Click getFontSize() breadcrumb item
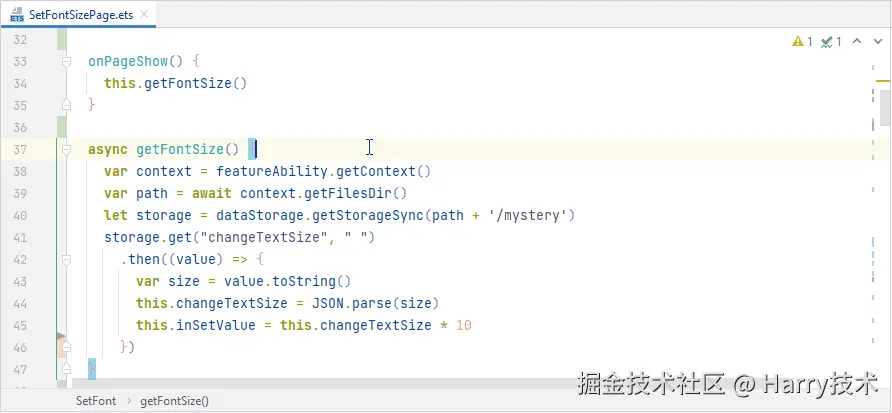The image size is (892, 413). [175, 401]
